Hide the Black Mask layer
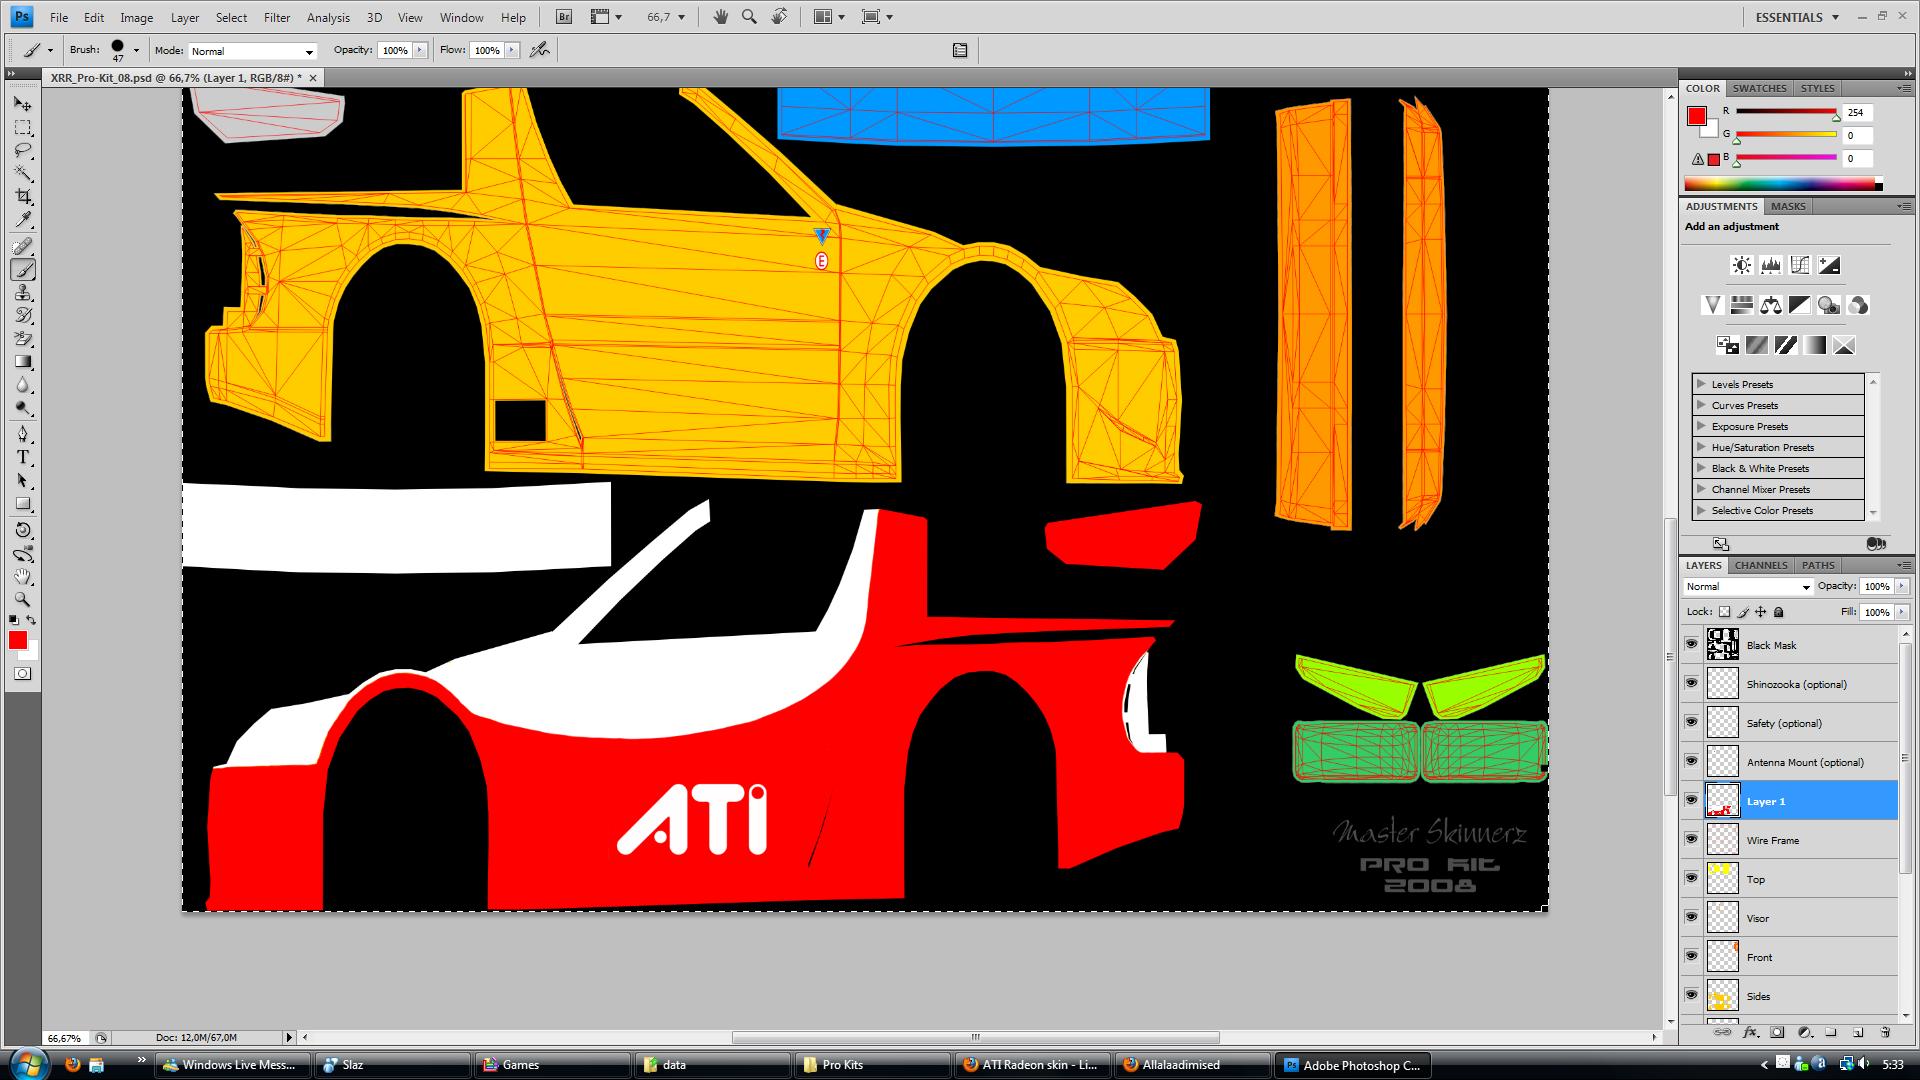Viewport: 1920px width, 1080px height. (x=1691, y=645)
